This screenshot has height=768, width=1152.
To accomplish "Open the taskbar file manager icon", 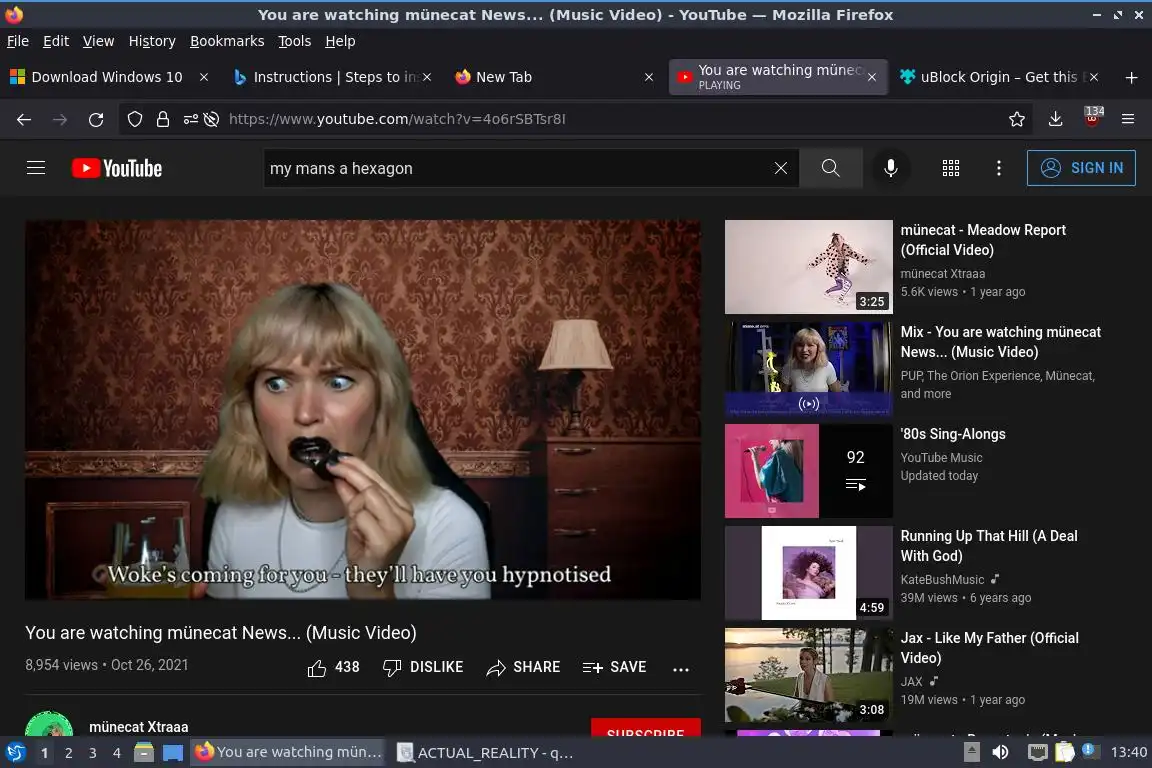I will click(x=144, y=753).
